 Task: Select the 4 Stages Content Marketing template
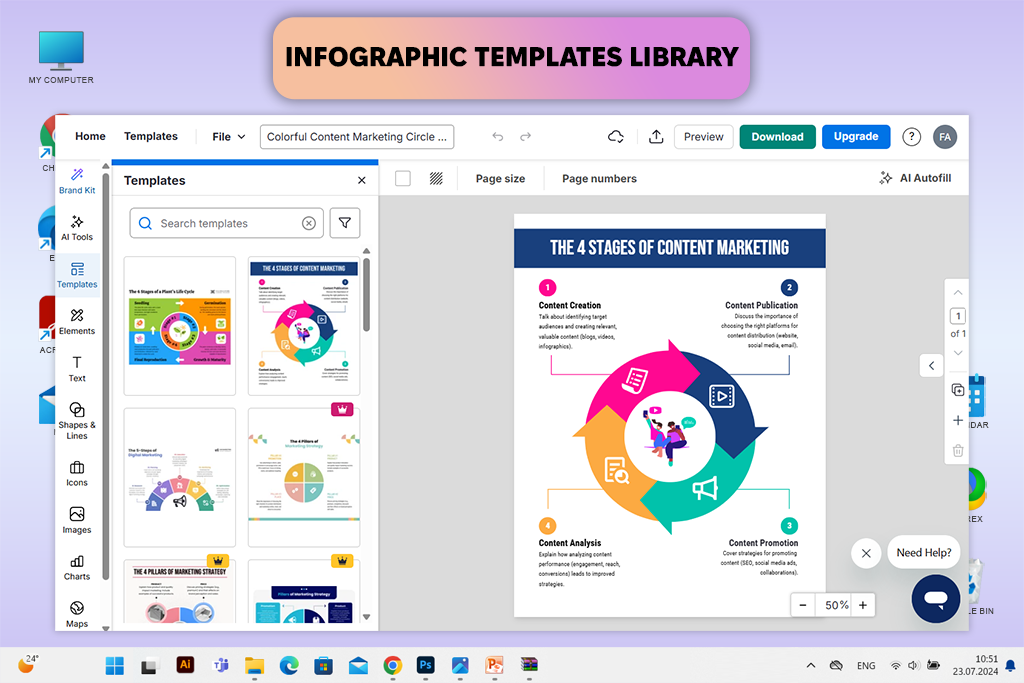304,326
